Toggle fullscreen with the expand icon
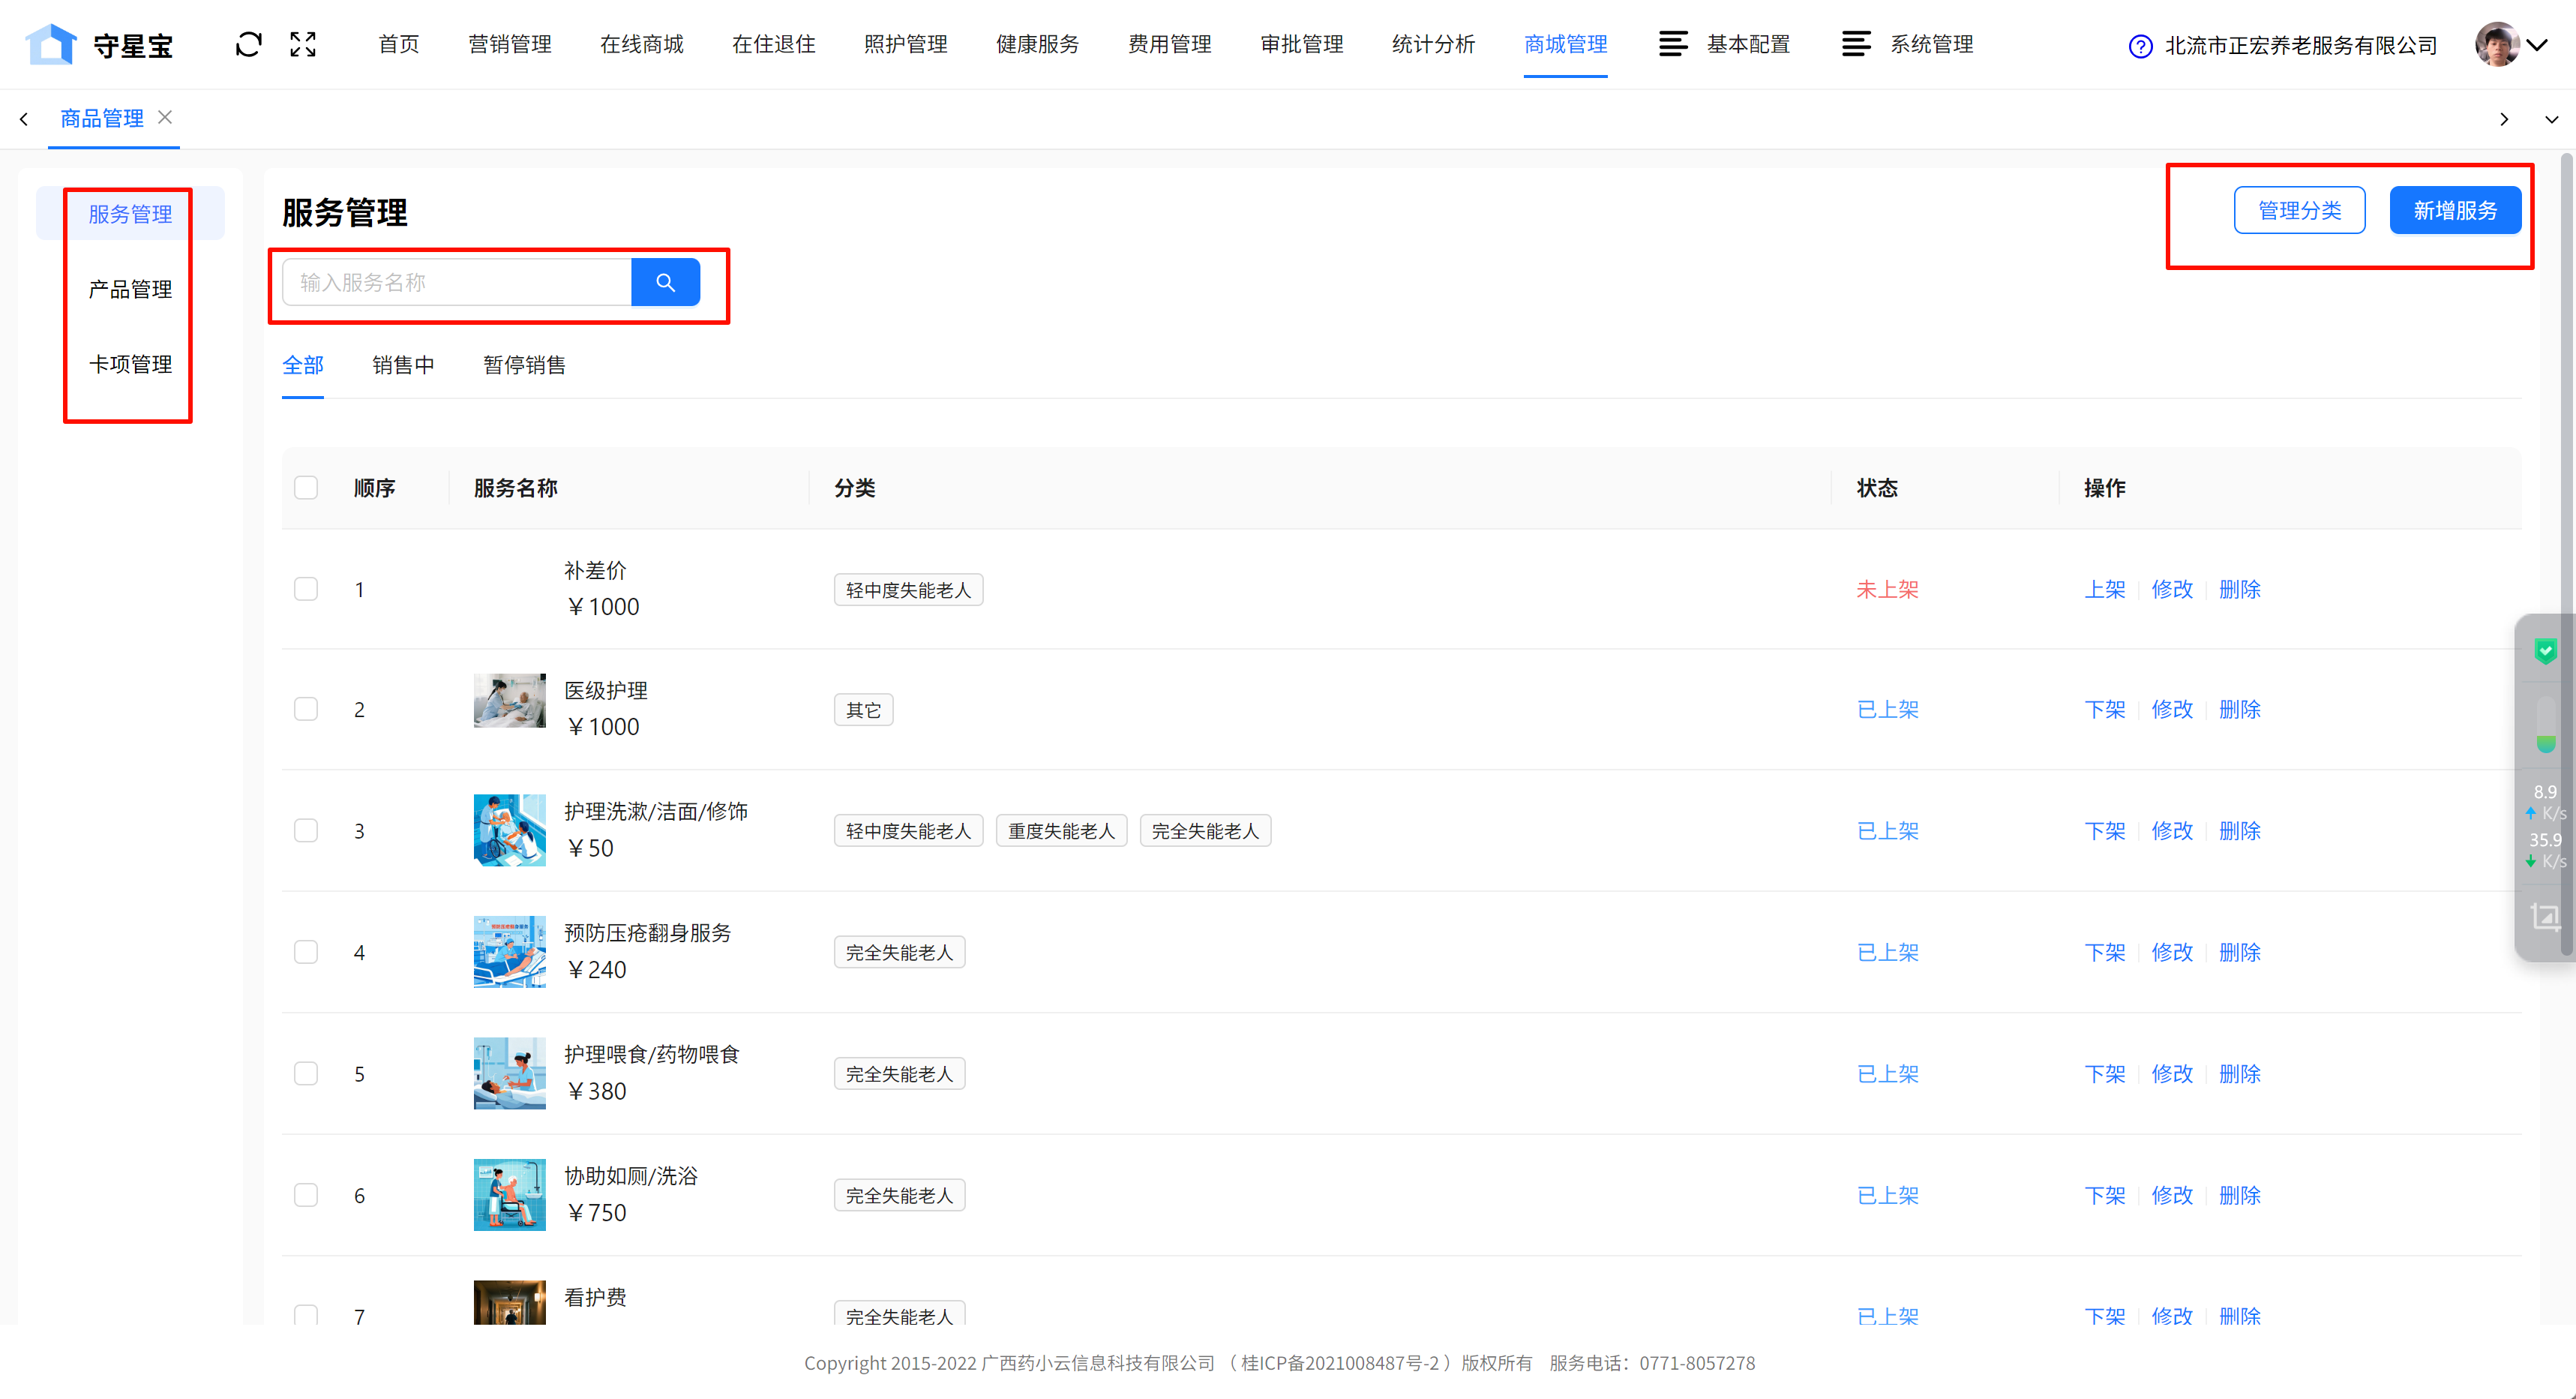This screenshot has height=1399, width=2576. coord(303,44)
